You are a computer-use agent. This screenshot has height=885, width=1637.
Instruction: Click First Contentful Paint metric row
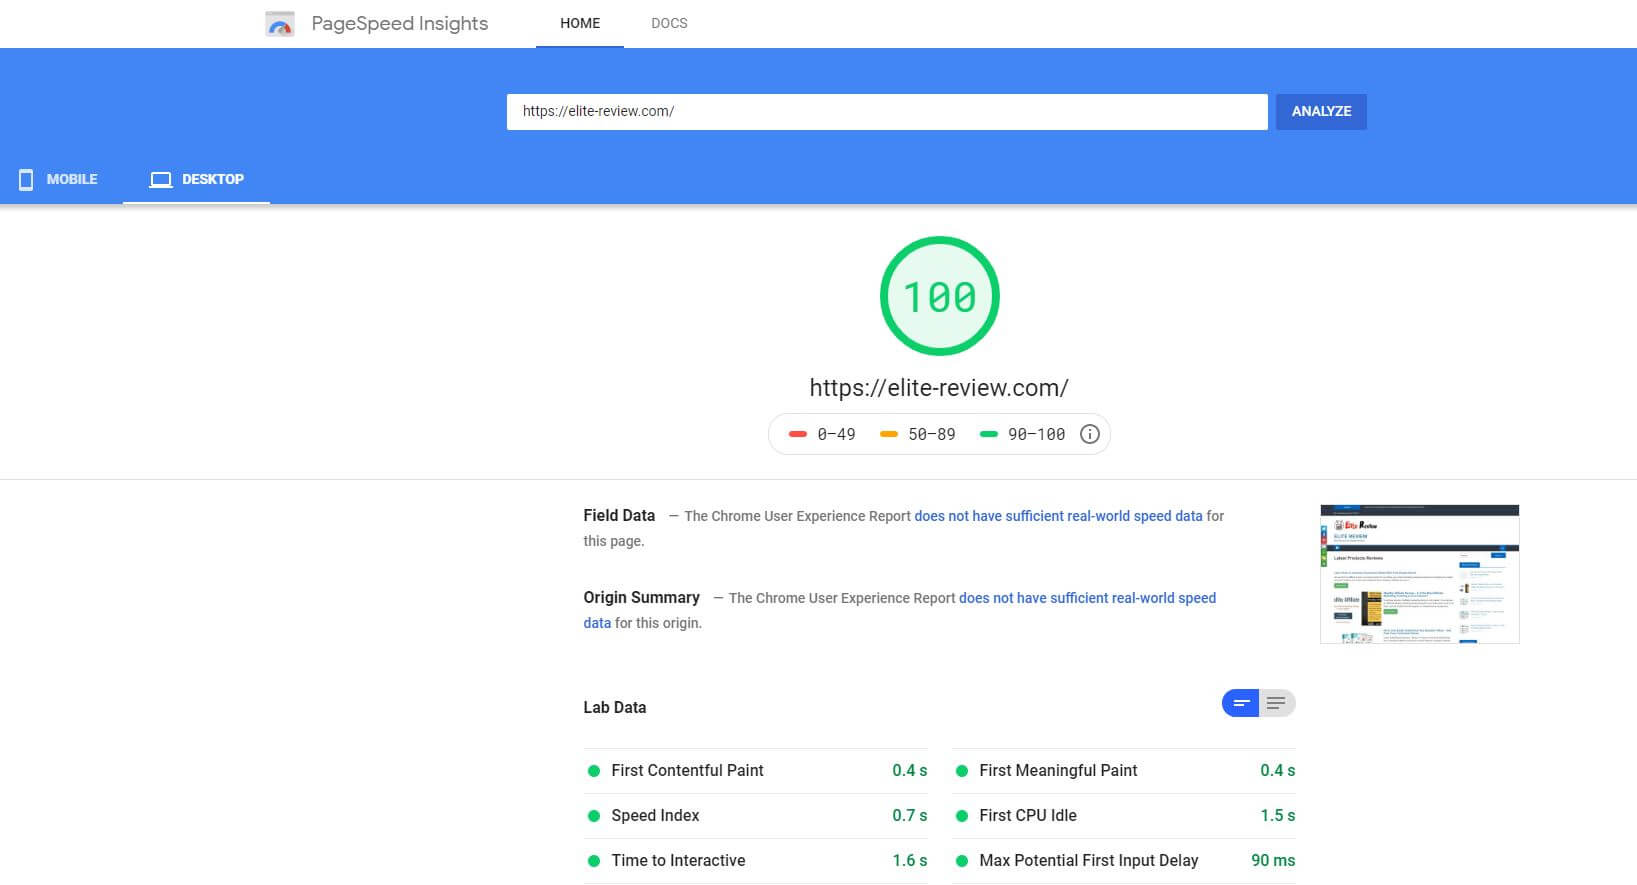pos(755,771)
